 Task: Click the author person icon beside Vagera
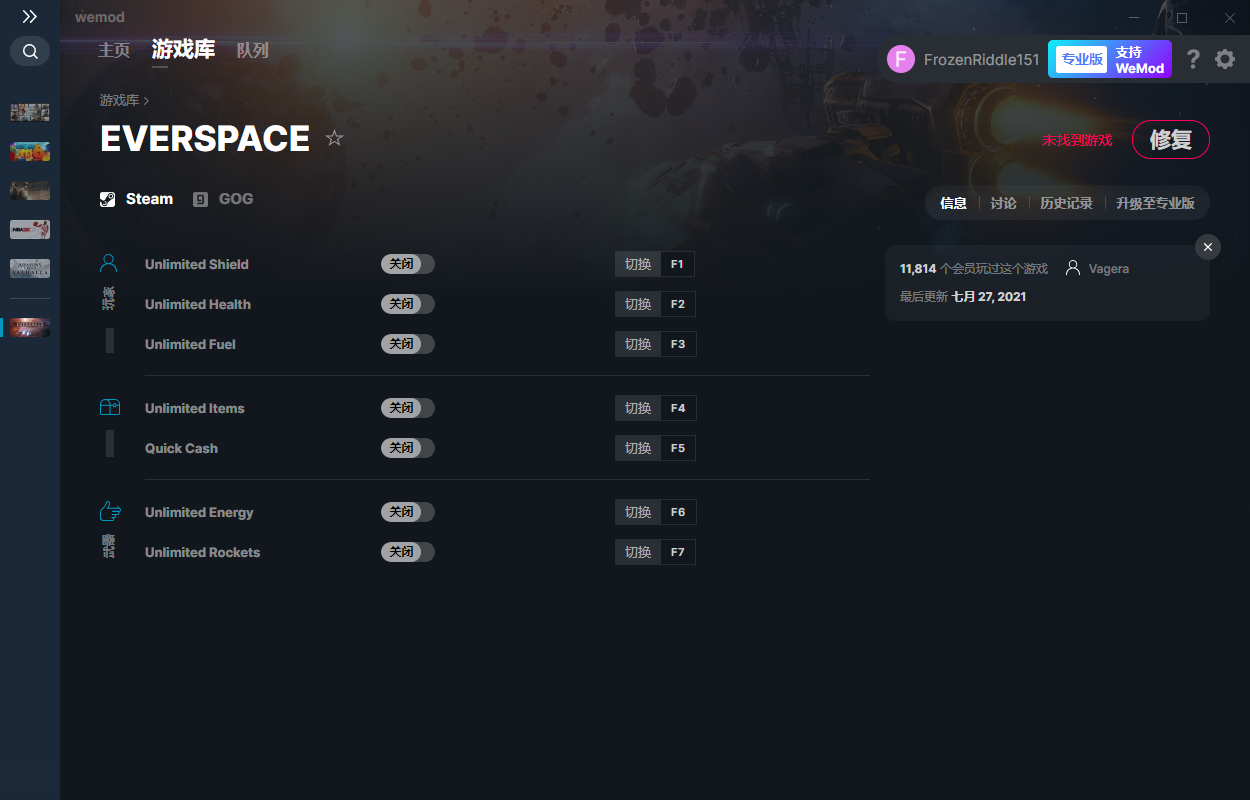1073,268
